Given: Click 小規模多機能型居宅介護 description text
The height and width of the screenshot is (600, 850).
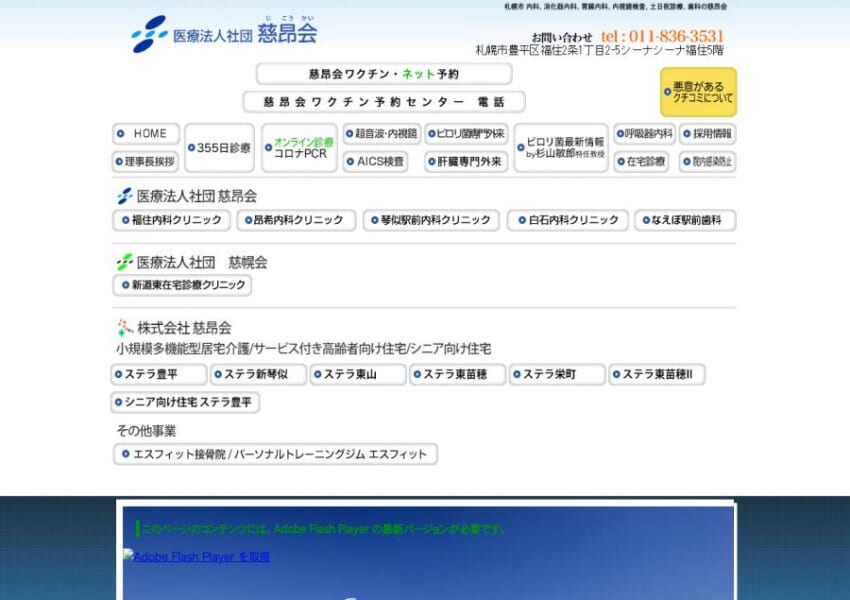Looking at the screenshot, I should tap(304, 349).
